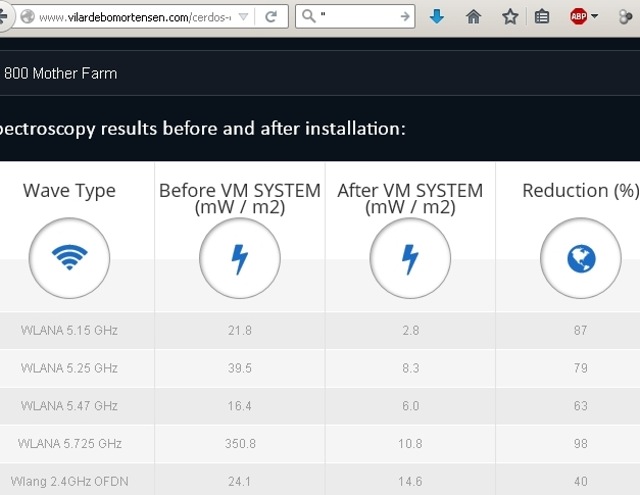Click the reduction value '87'

tap(580, 330)
